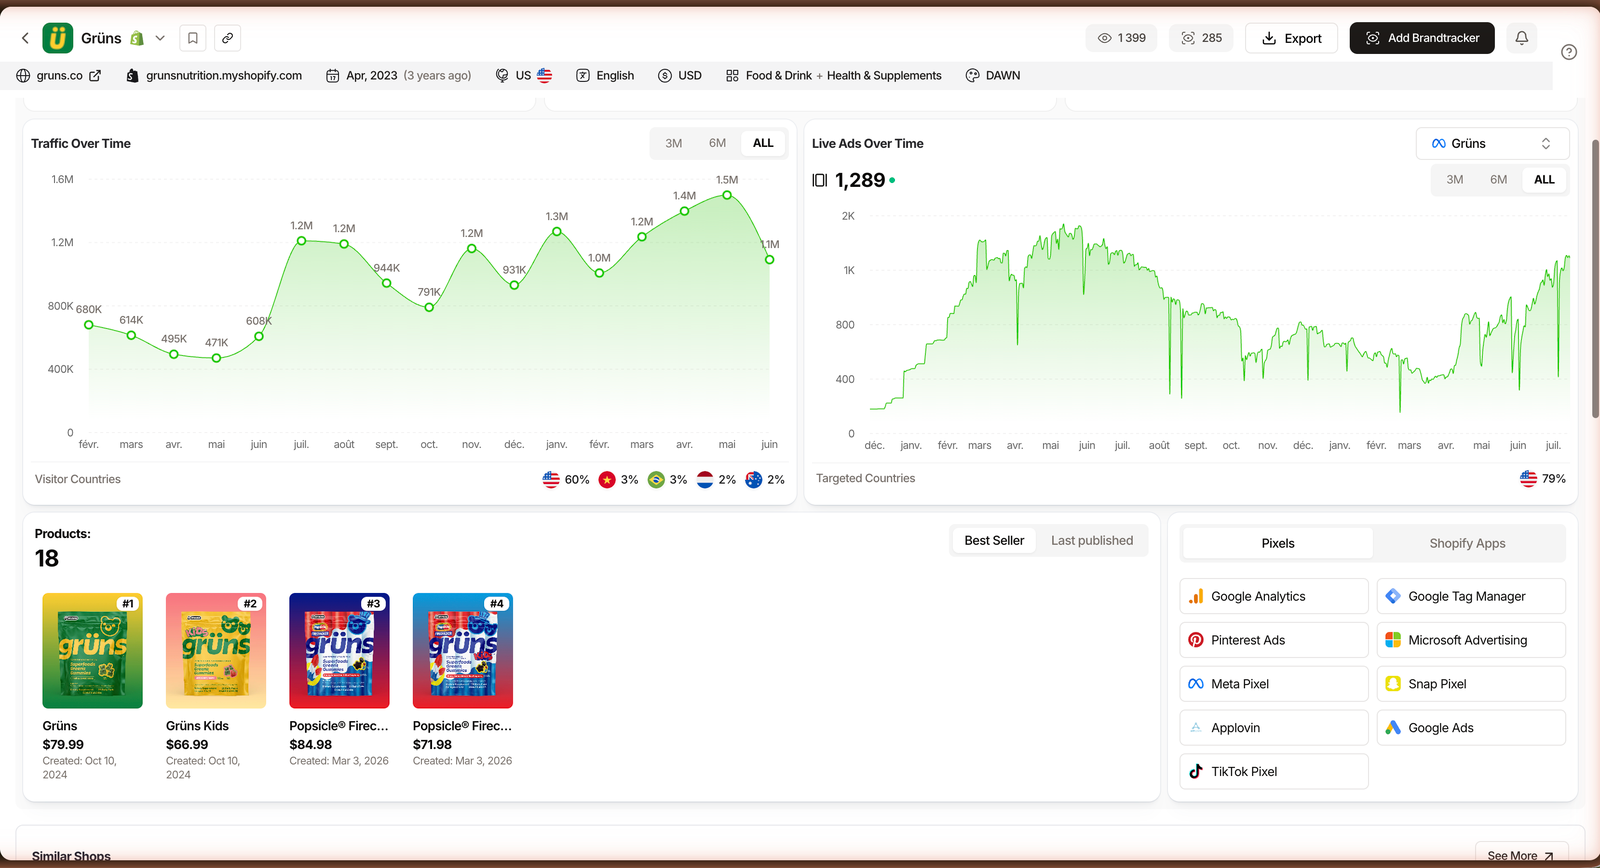Click the page vertical scrollbar
Viewport: 1600px width, 868px height.
coord(1595,280)
